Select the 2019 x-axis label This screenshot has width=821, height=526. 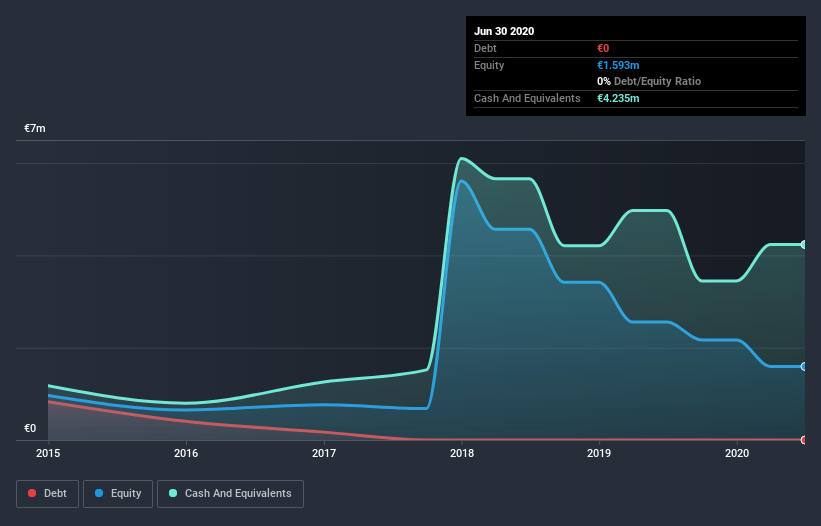coord(599,453)
